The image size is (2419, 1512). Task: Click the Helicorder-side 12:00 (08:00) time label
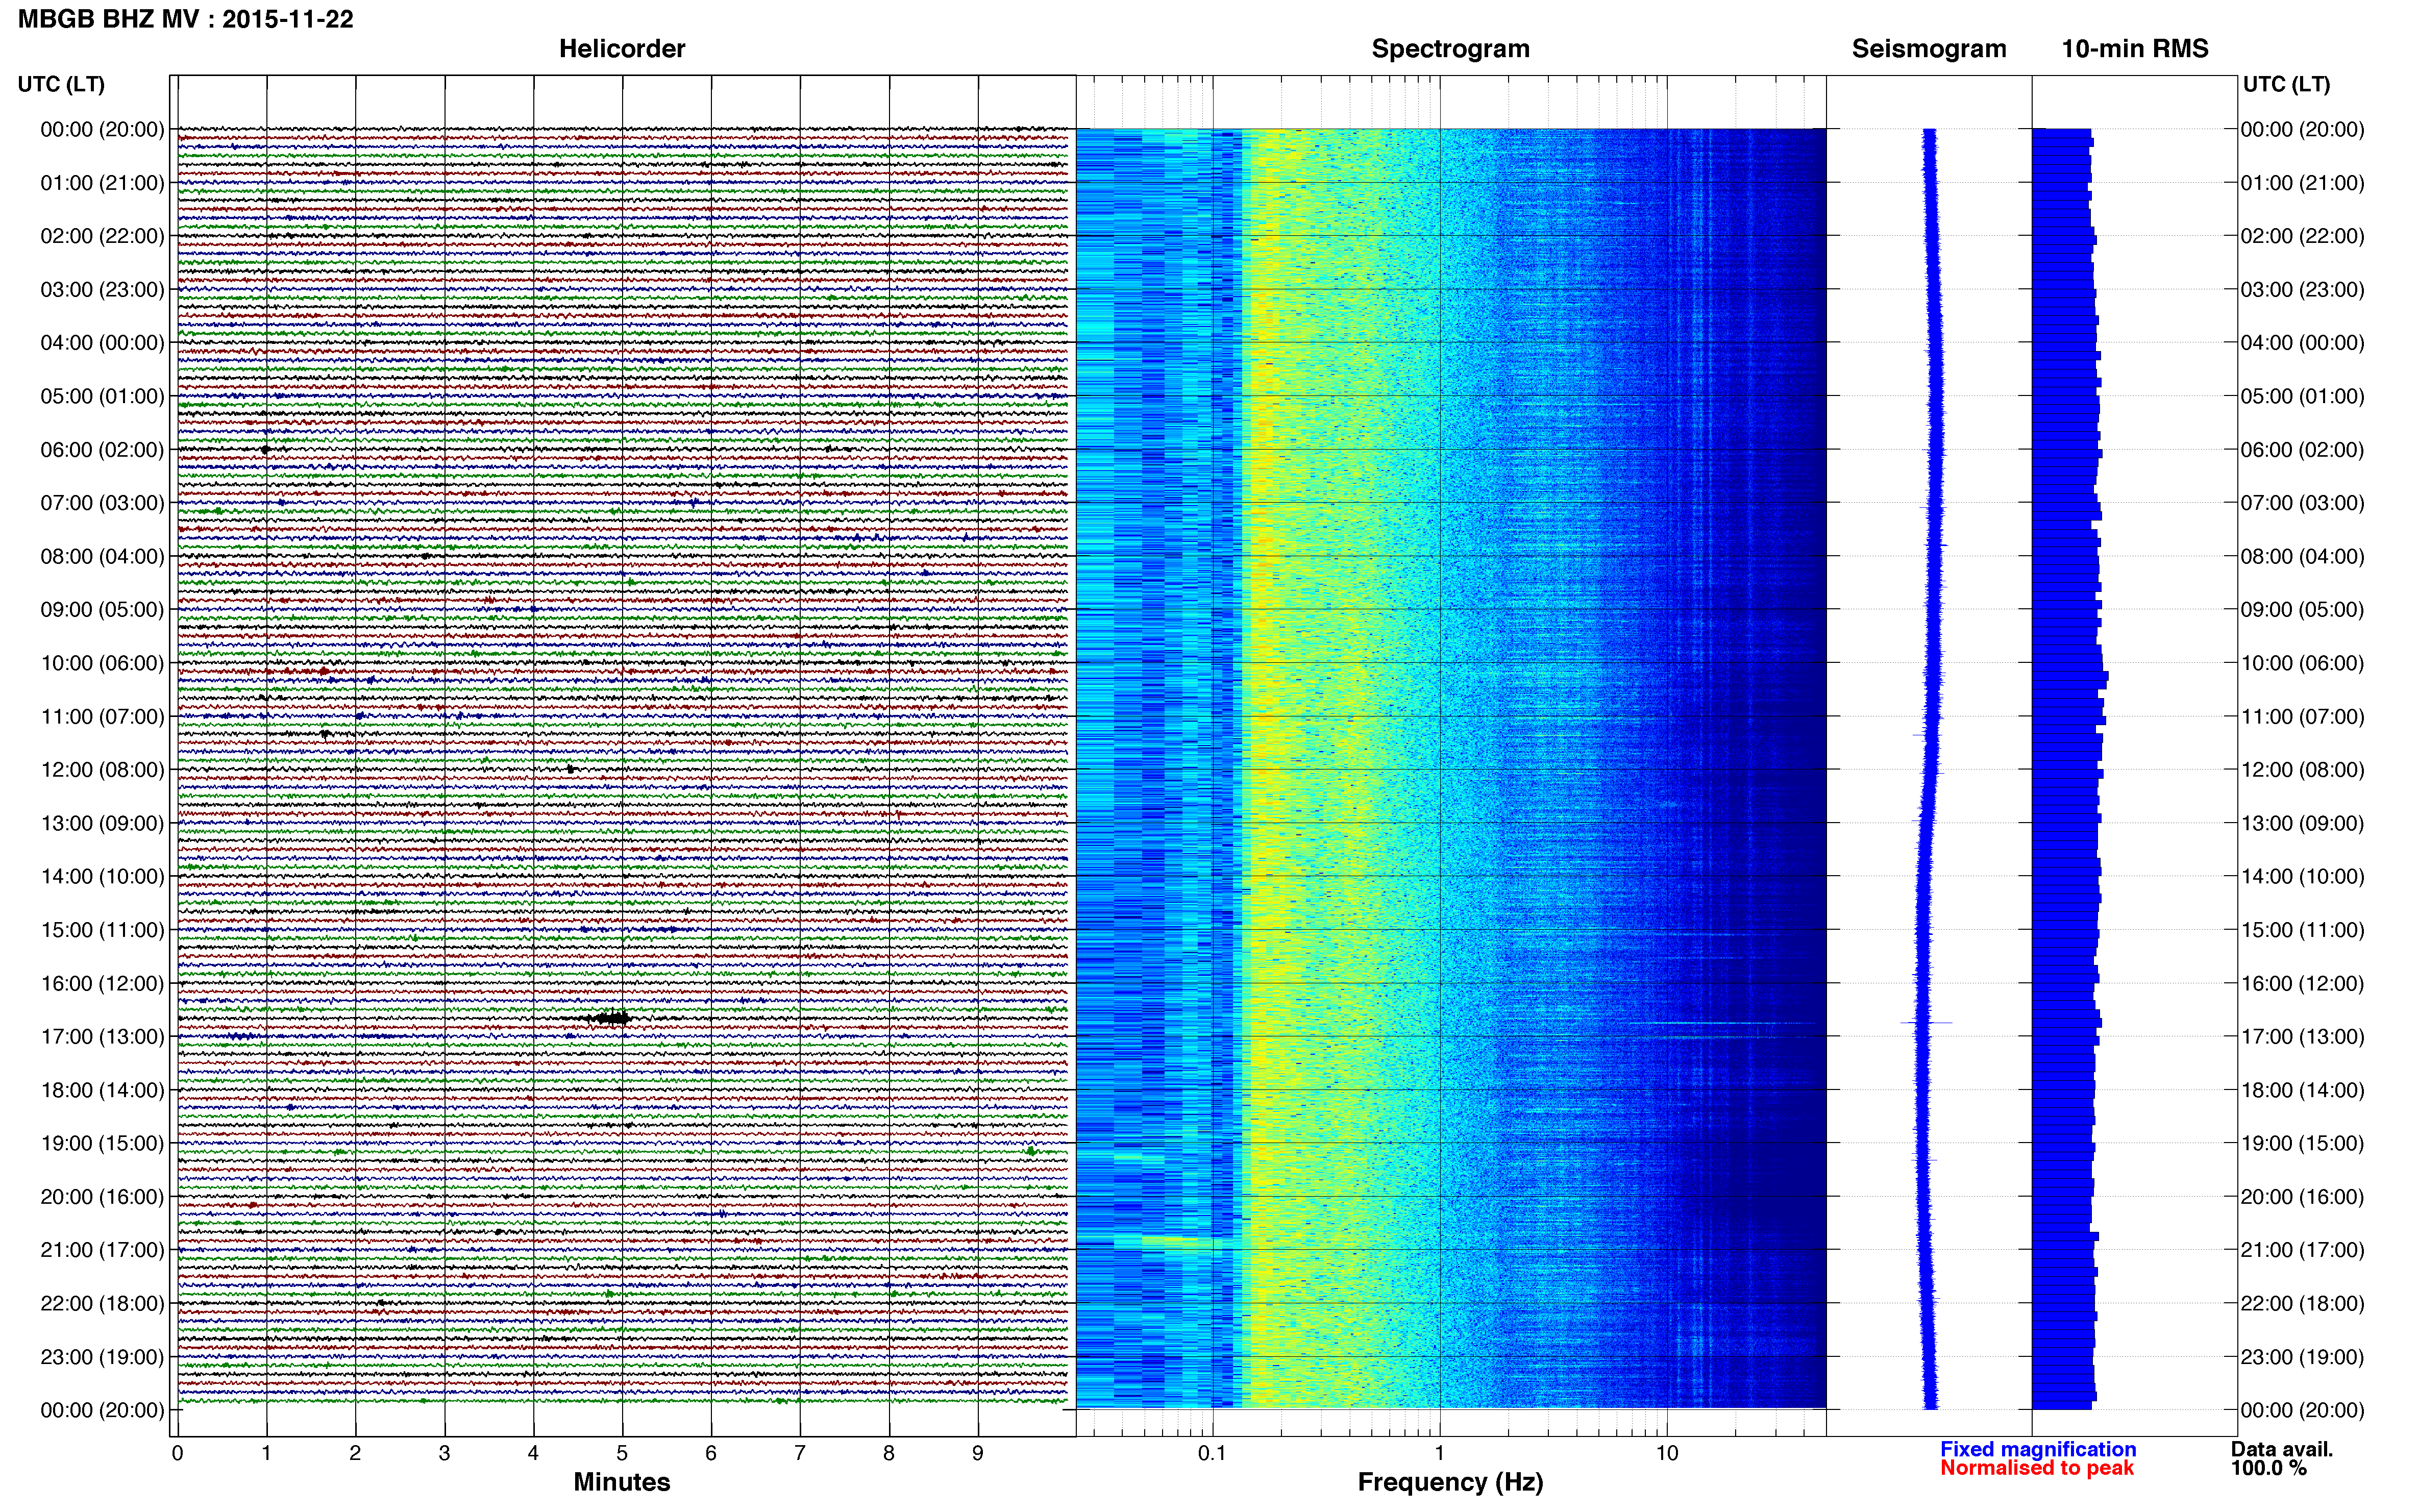102,770
